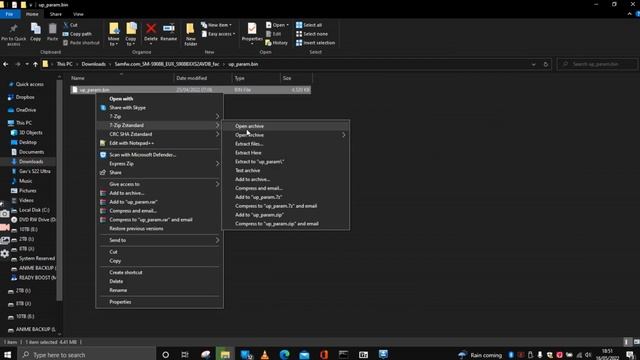Expand the Give access to submenu
Image resolution: width=640 pixels, height=360 pixels.
click(159, 184)
